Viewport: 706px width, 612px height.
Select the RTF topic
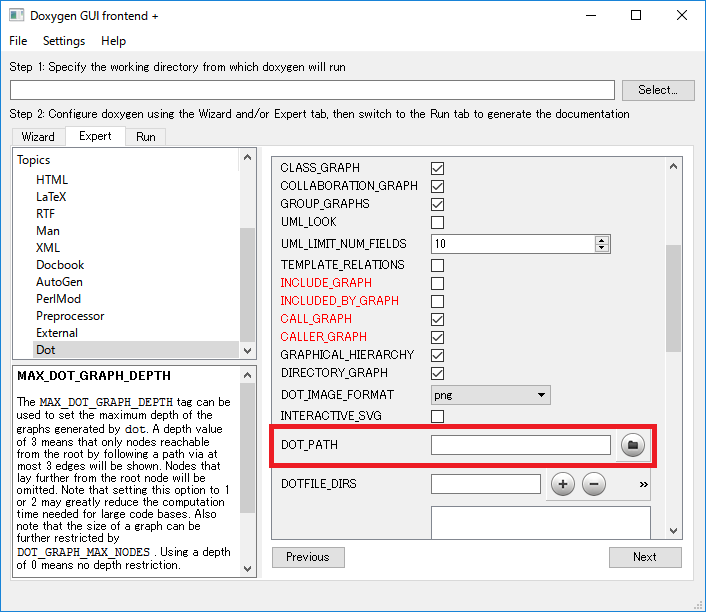(45, 214)
